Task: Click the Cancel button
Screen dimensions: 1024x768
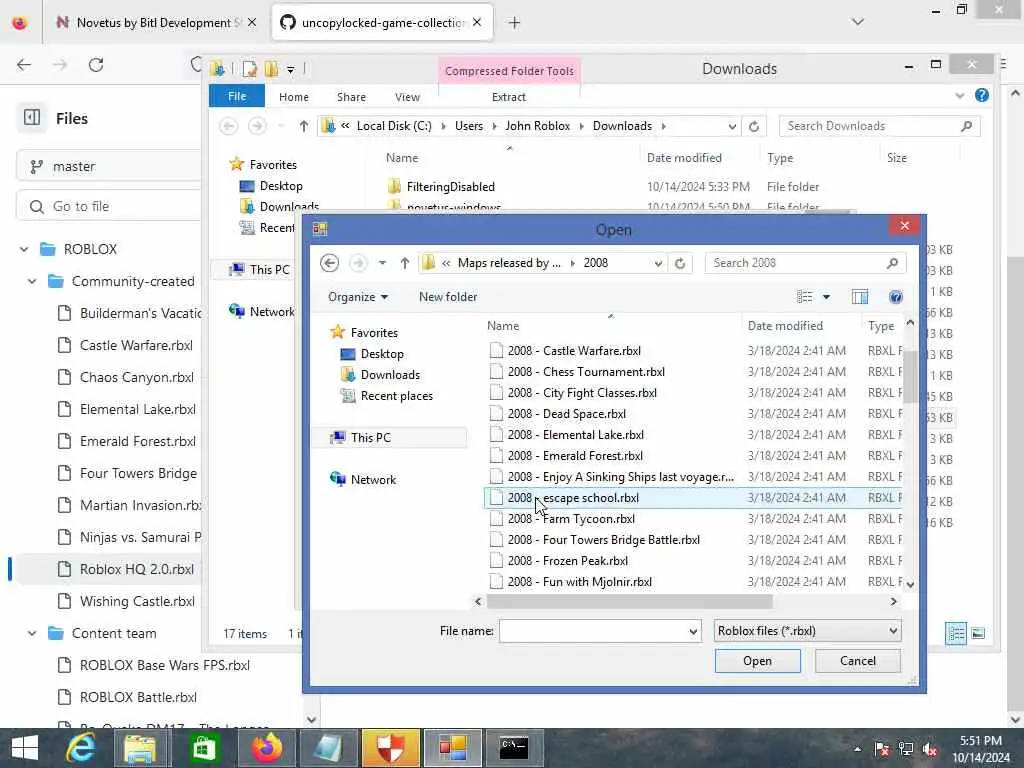Action: point(857,661)
